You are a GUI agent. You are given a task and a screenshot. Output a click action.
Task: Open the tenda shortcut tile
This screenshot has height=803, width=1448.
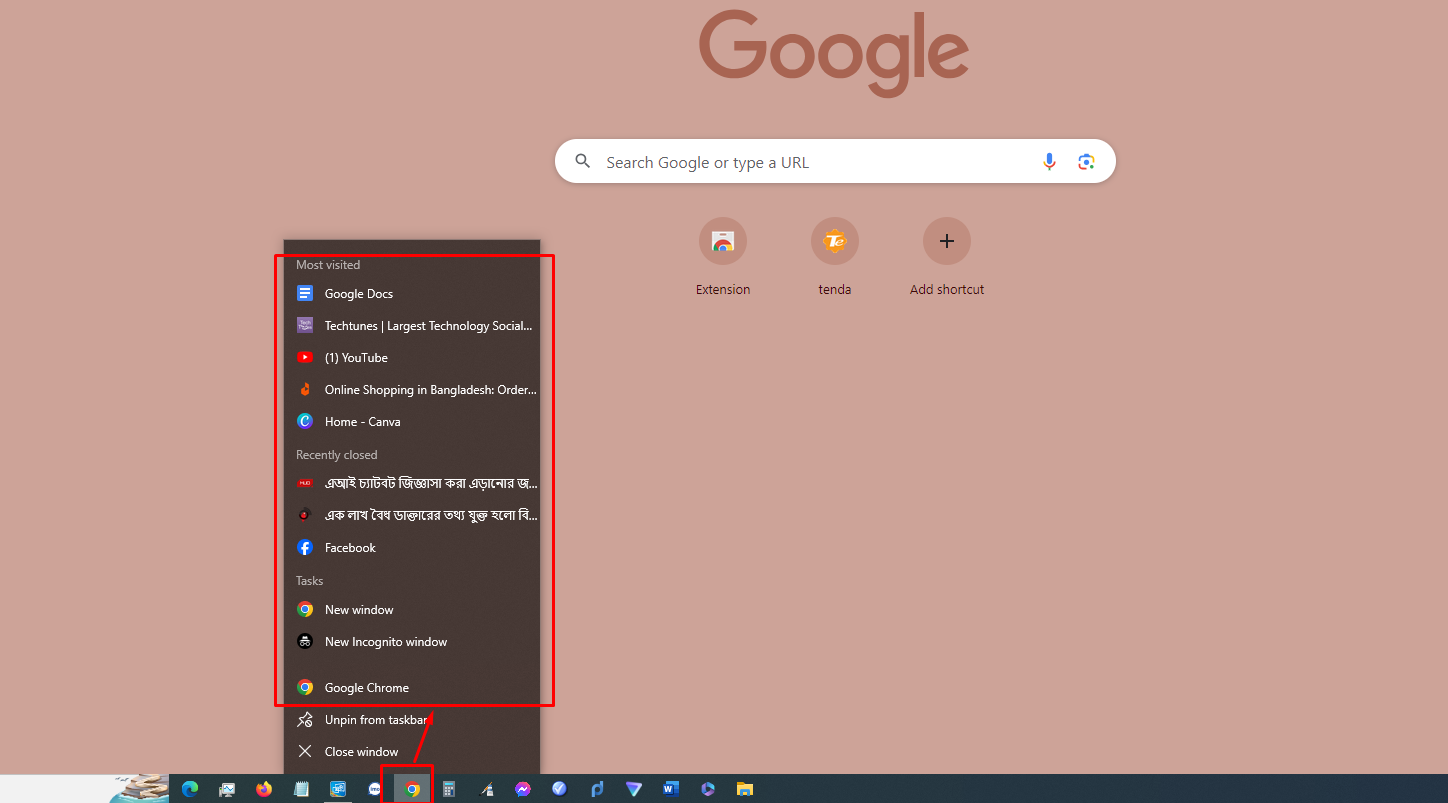pos(835,257)
